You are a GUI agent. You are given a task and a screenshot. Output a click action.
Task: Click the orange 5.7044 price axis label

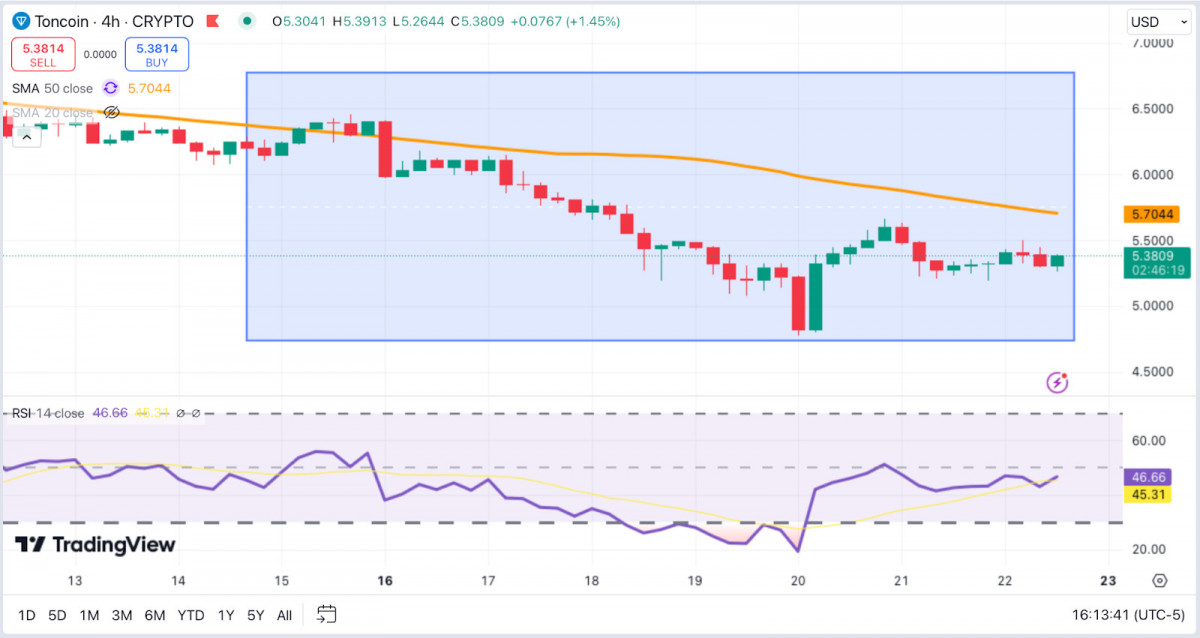(1152, 214)
